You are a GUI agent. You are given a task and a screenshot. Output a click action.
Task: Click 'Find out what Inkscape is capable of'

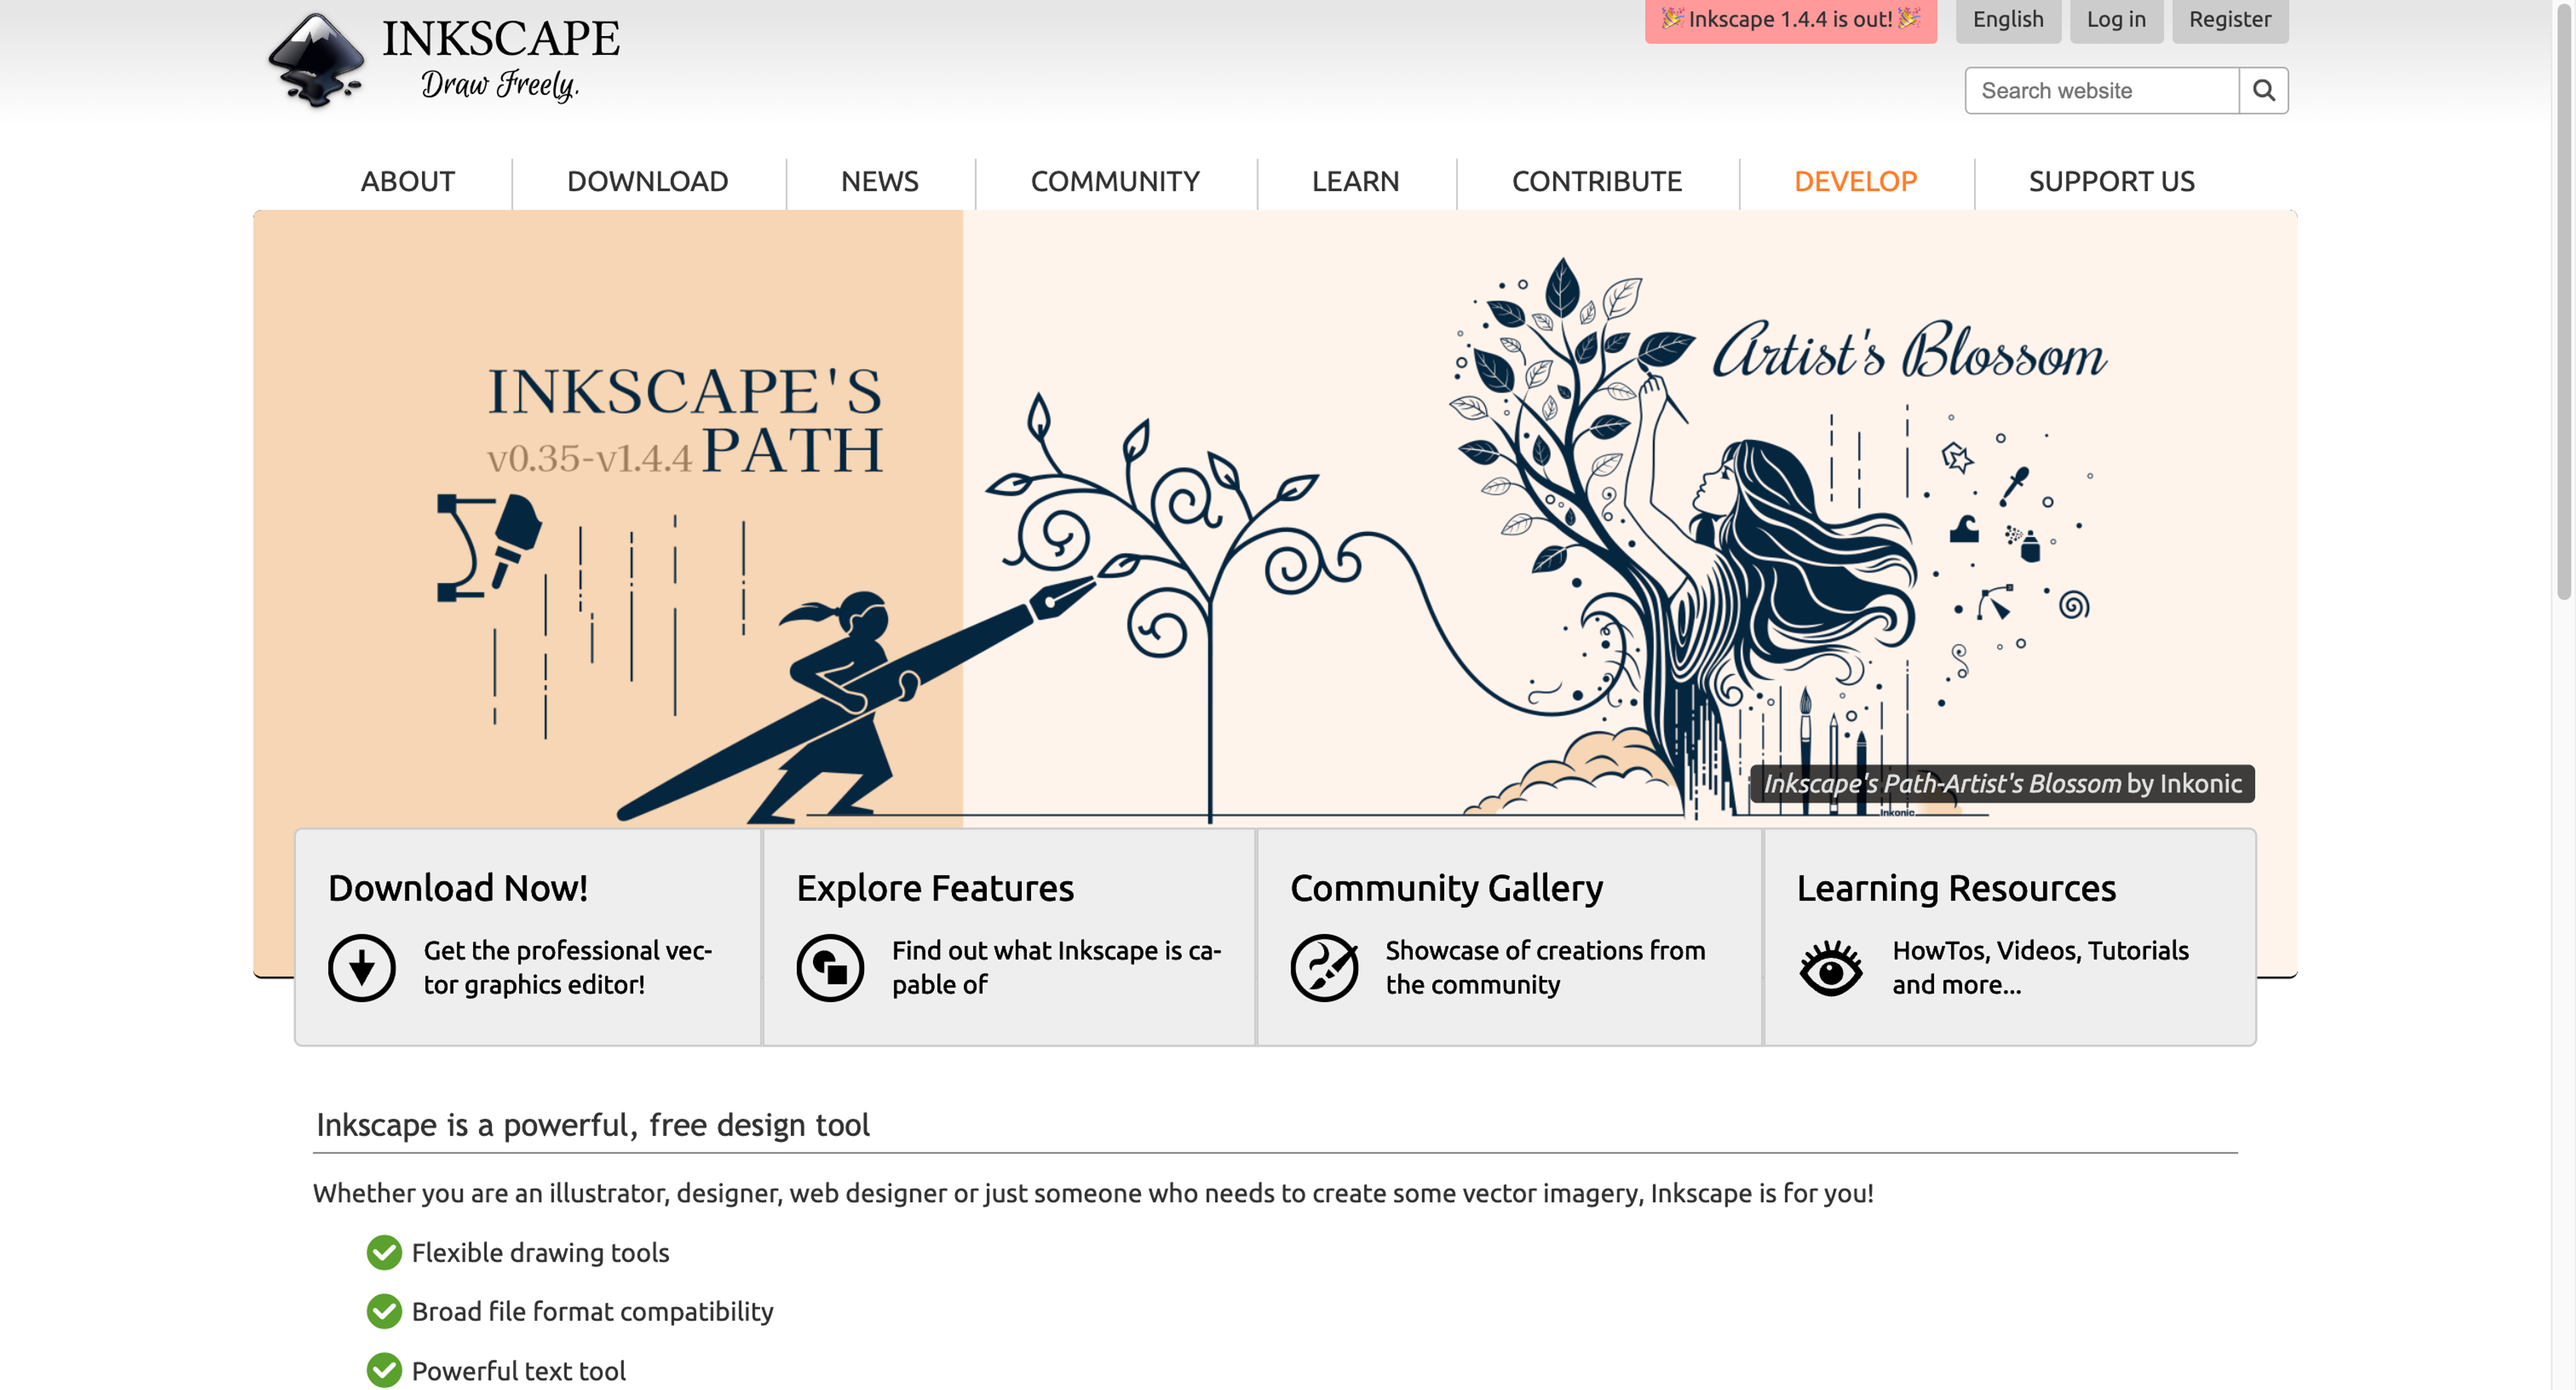point(1056,967)
